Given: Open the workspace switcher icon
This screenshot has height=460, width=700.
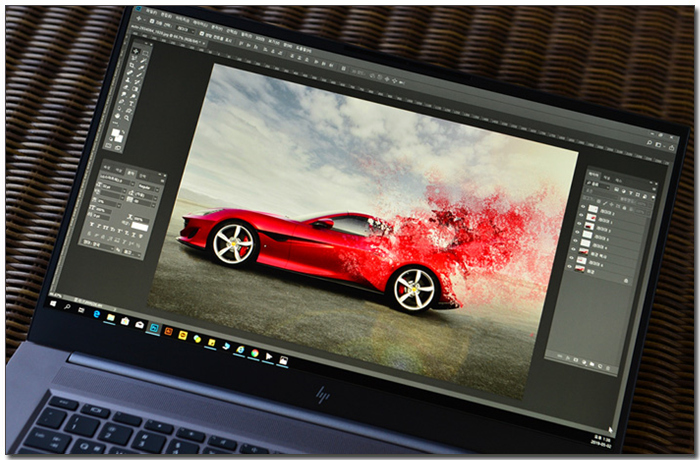Looking at the screenshot, I should tap(658, 145).
